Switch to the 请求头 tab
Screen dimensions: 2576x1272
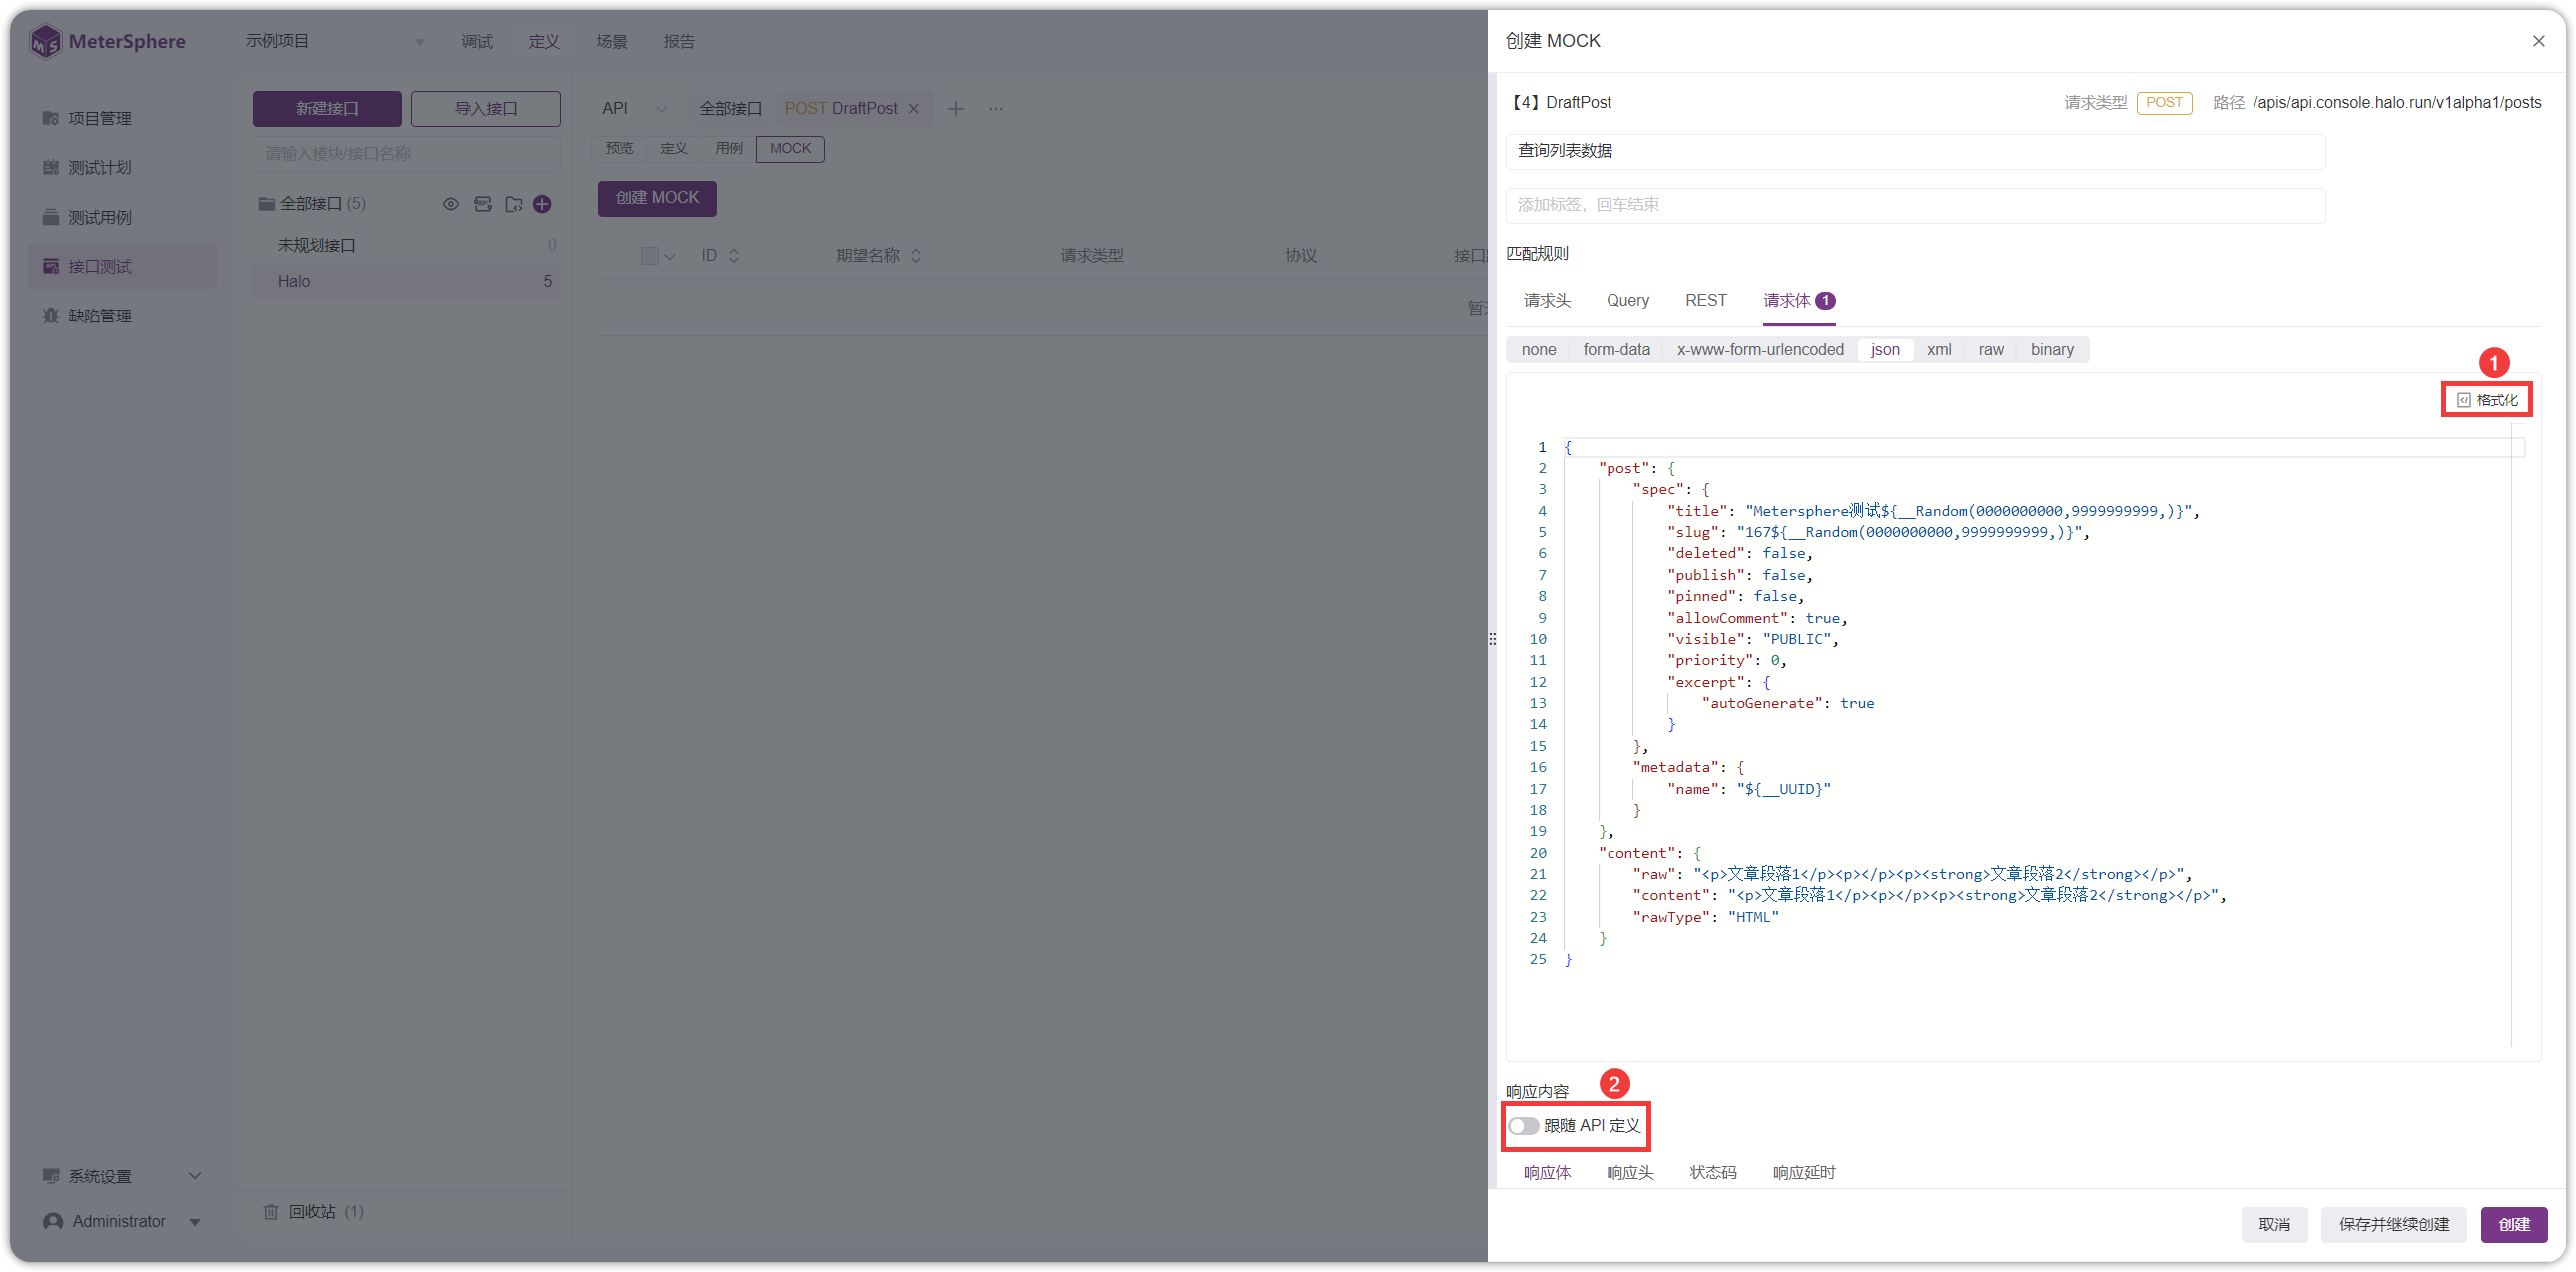(x=1547, y=300)
